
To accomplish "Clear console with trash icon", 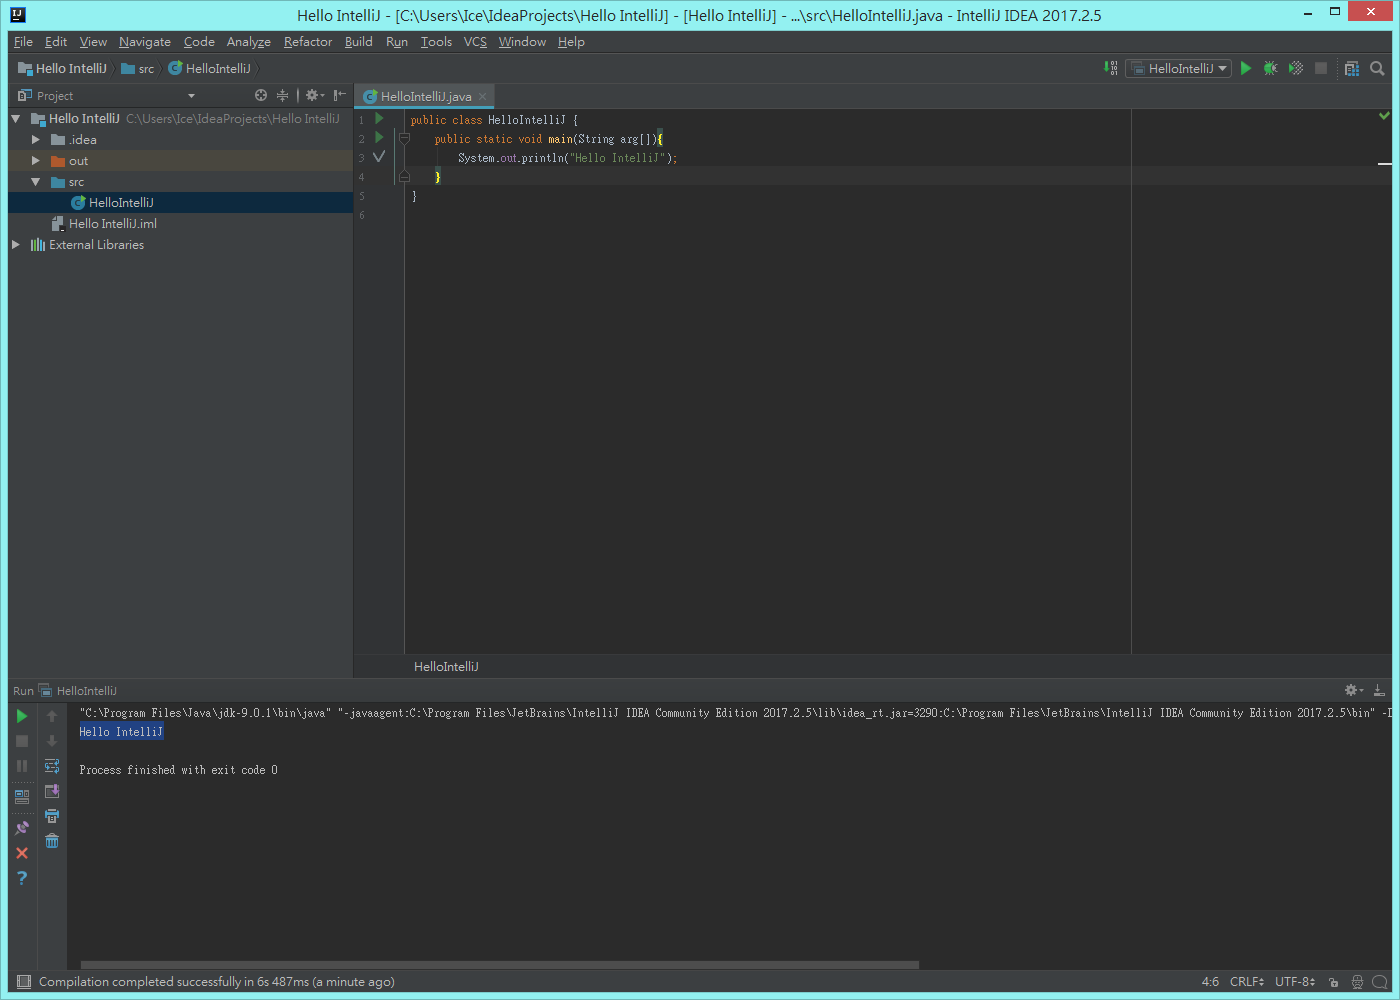I will tap(52, 841).
